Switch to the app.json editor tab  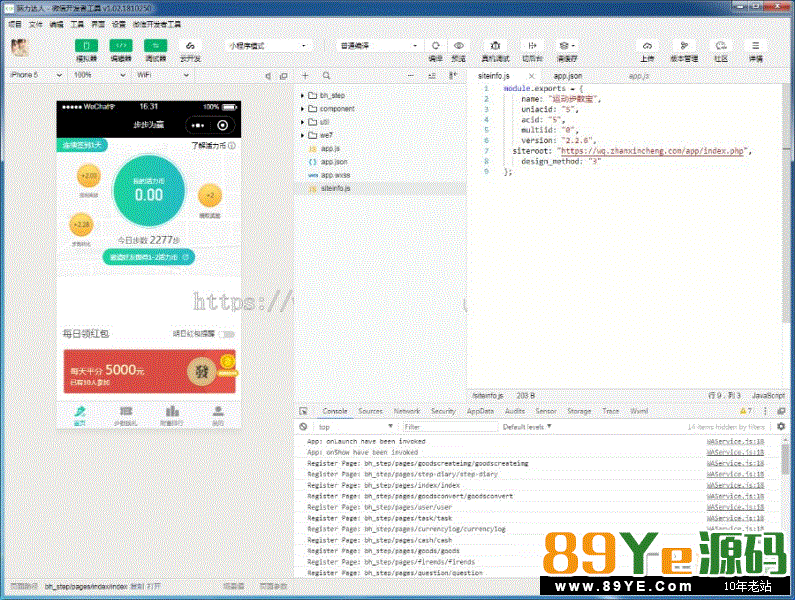[x=568, y=76]
